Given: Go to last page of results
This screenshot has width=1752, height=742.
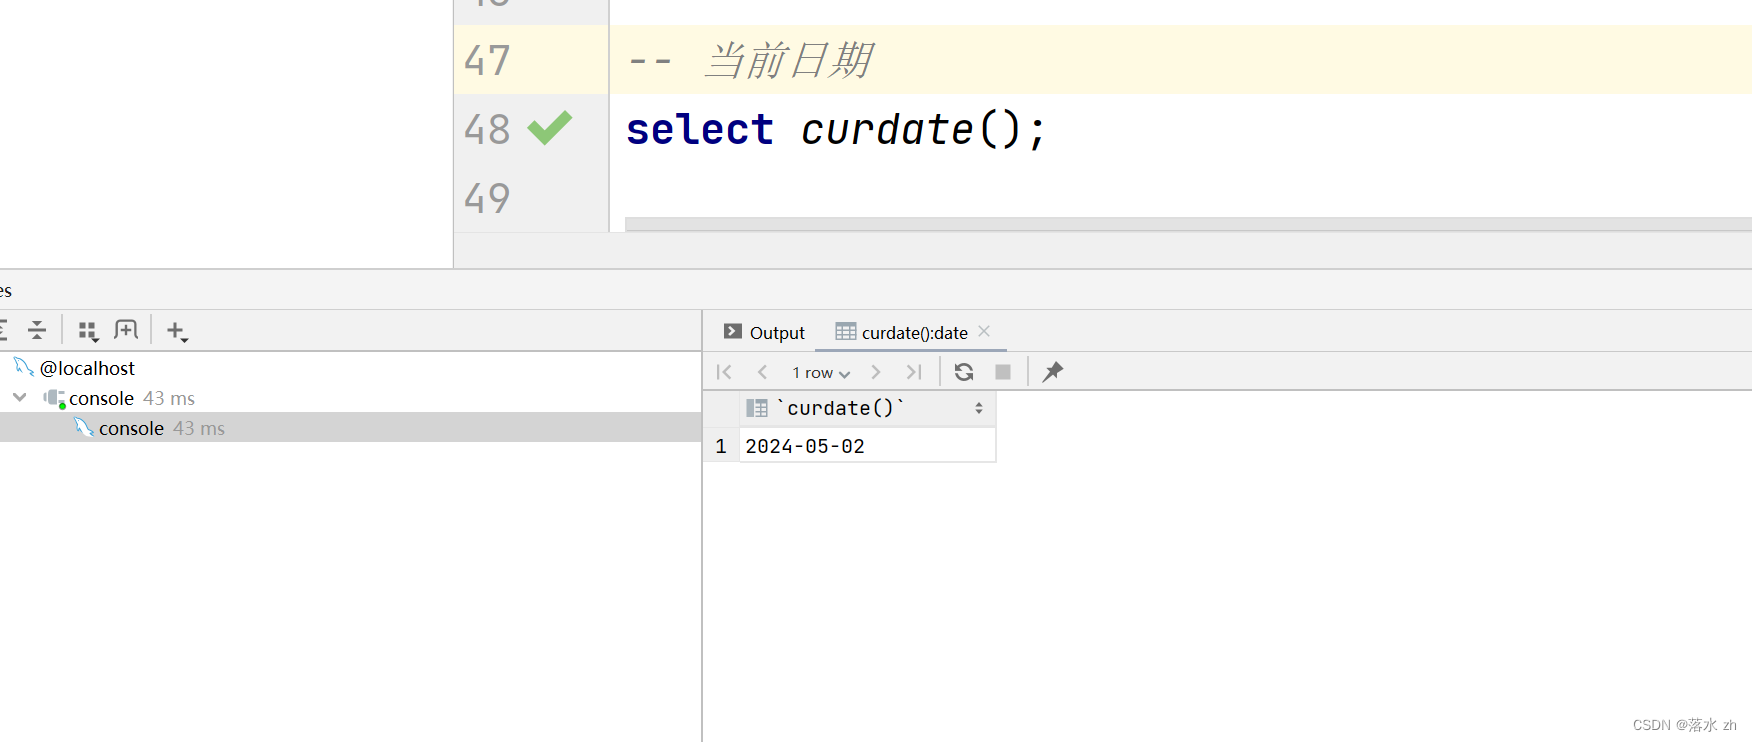Looking at the screenshot, I should [914, 372].
